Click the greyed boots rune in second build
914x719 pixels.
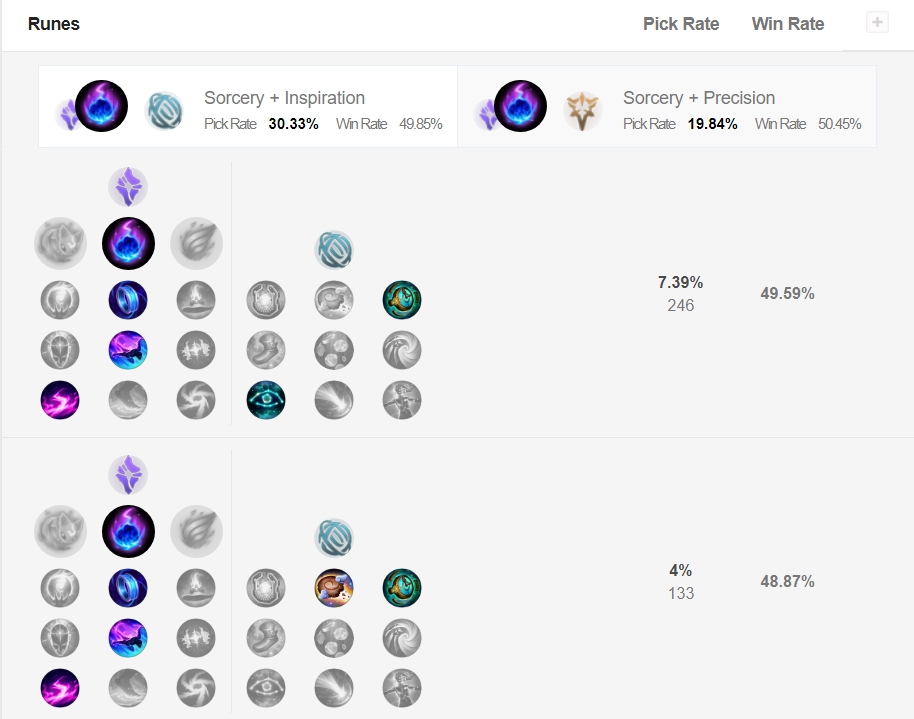(266, 638)
